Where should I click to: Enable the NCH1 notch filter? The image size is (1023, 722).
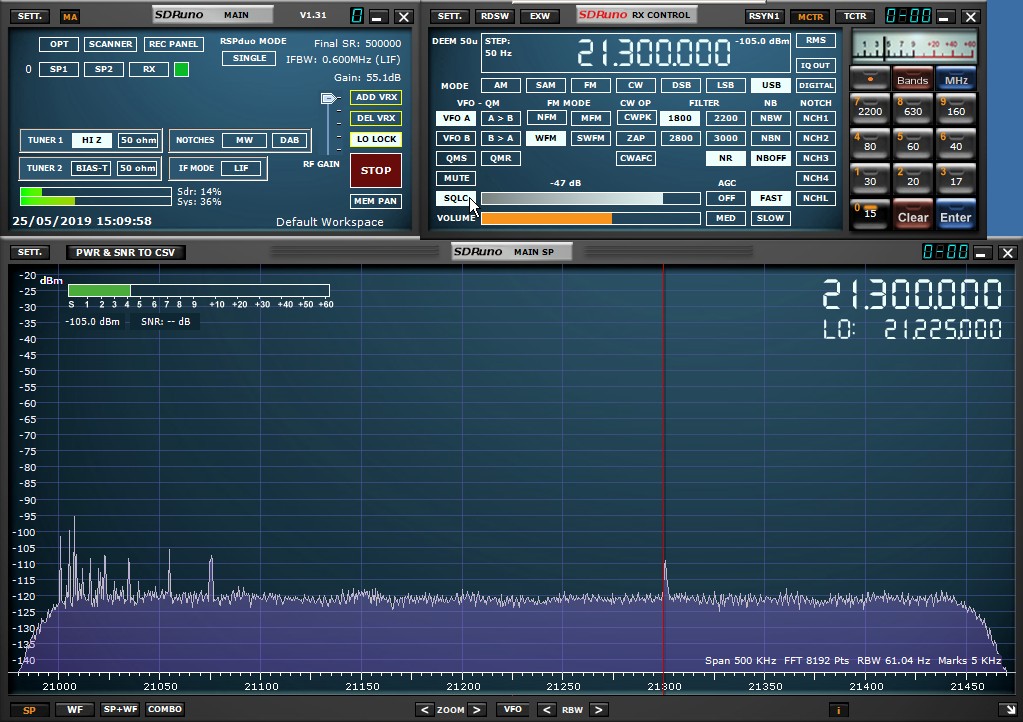tap(816, 118)
